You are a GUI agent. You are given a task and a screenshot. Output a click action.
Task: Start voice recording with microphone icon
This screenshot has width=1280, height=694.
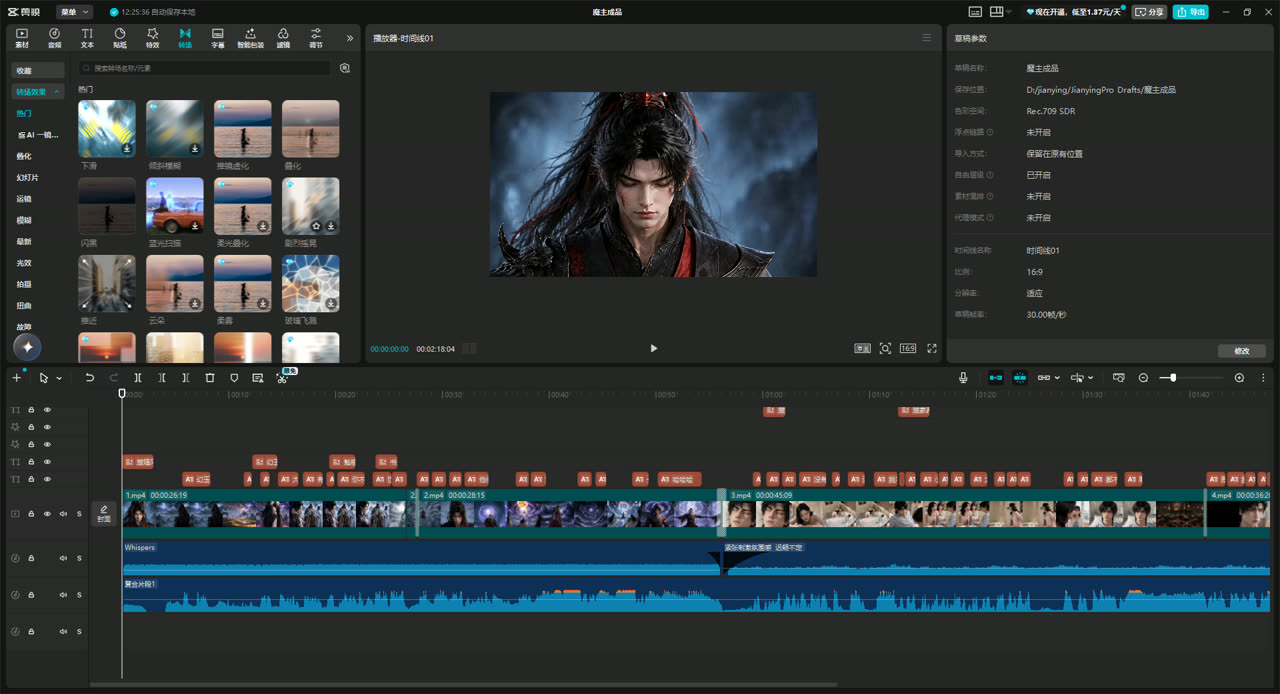pyautogui.click(x=963, y=378)
